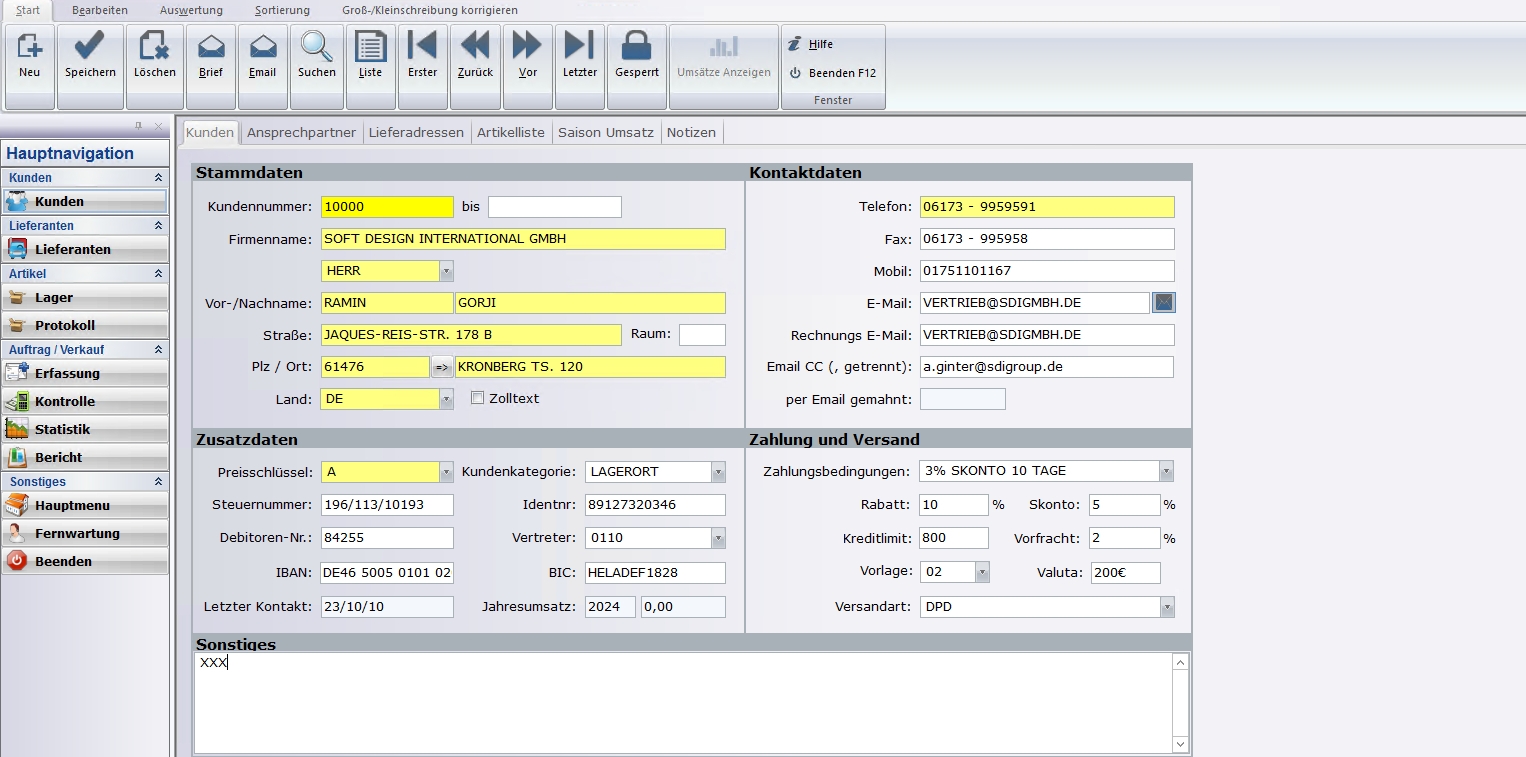Enable the Zolltext checkbox
The height and width of the screenshot is (757, 1526).
[478, 399]
